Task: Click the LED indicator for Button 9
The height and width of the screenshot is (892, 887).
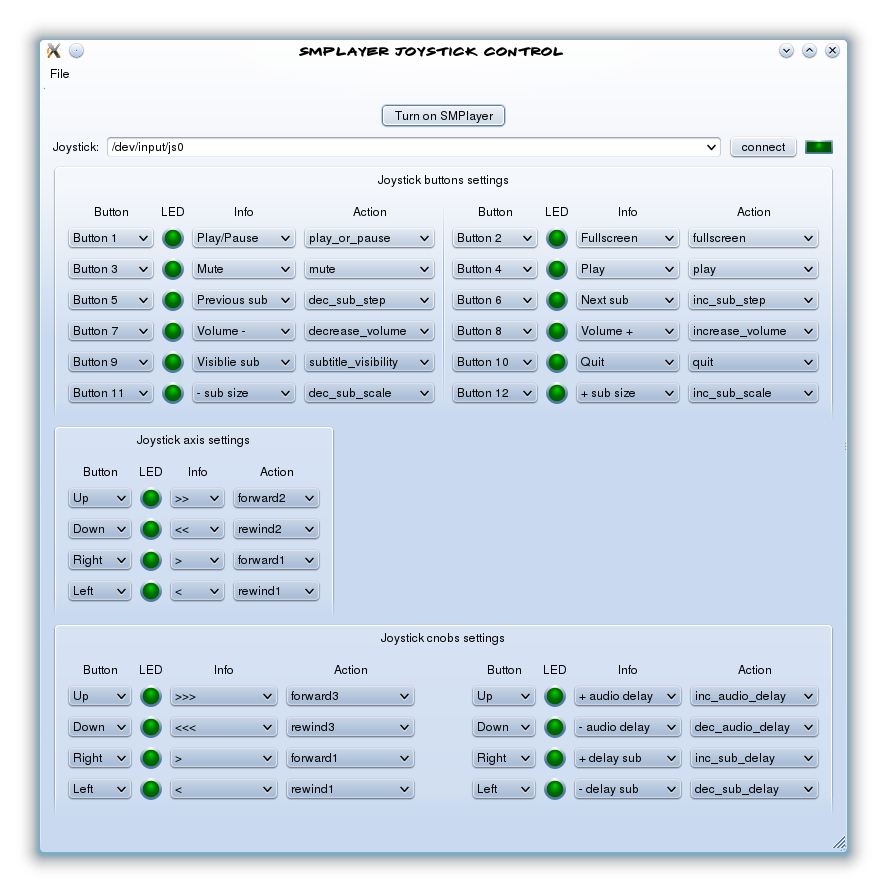Action: pos(172,362)
